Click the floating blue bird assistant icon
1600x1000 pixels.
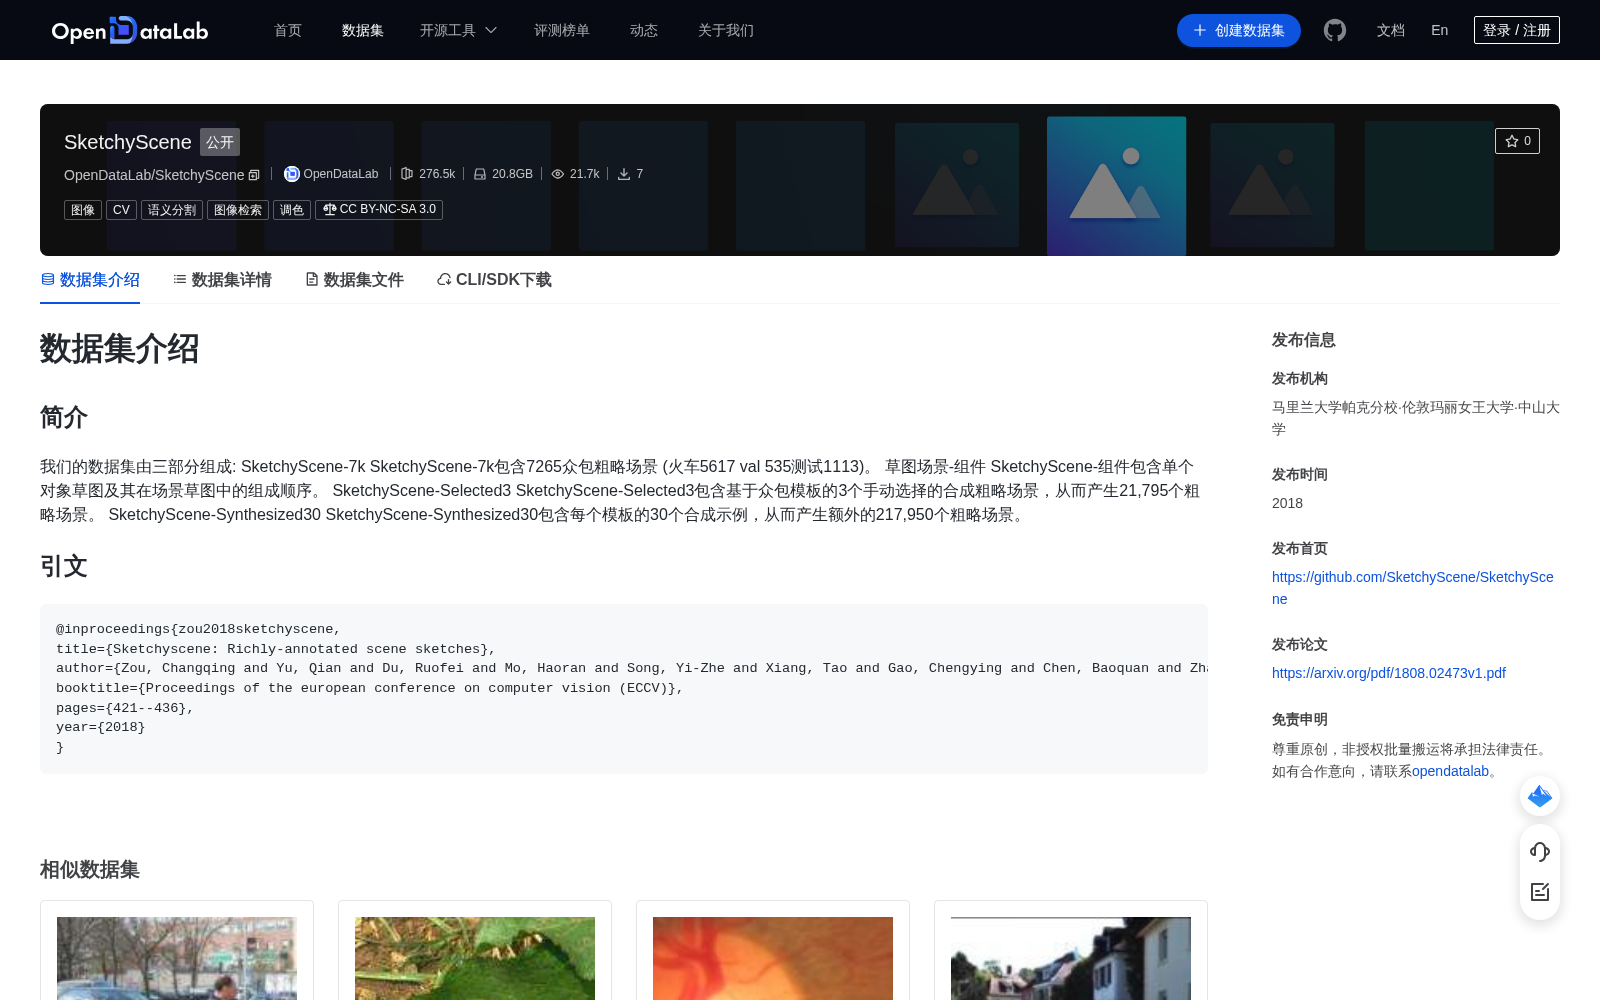pyautogui.click(x=1540, y=796)
